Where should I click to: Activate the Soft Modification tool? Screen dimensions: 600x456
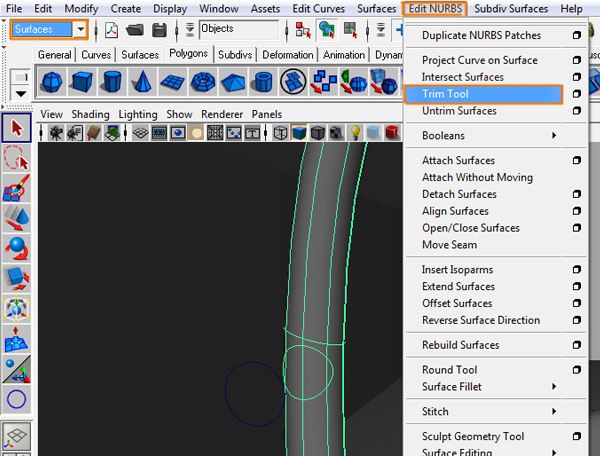coord(16,339)
